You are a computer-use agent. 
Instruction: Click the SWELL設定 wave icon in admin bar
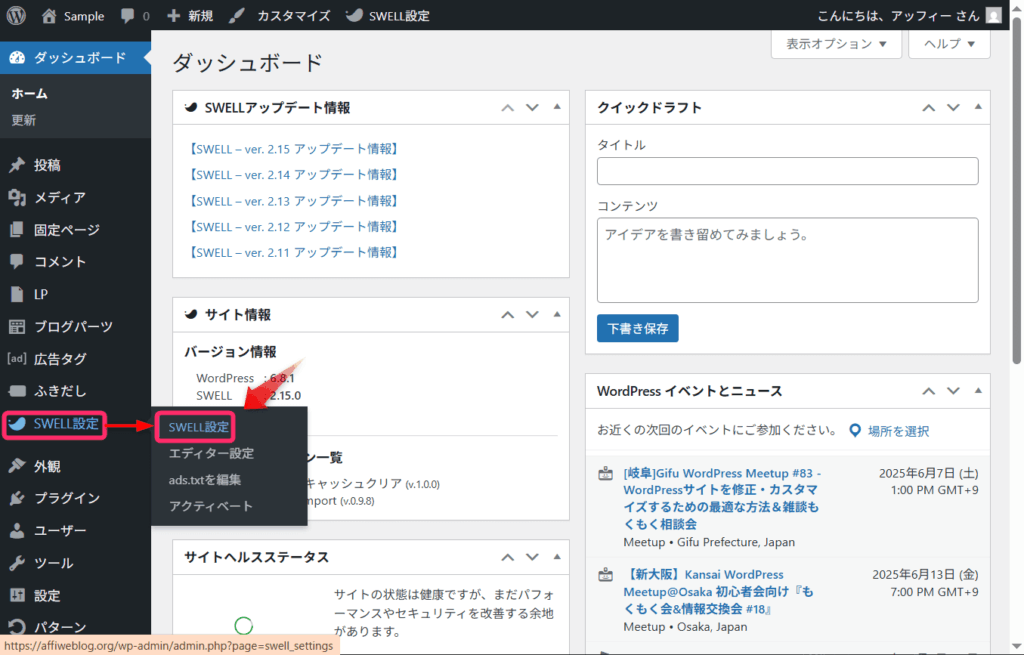click(354, 16)
